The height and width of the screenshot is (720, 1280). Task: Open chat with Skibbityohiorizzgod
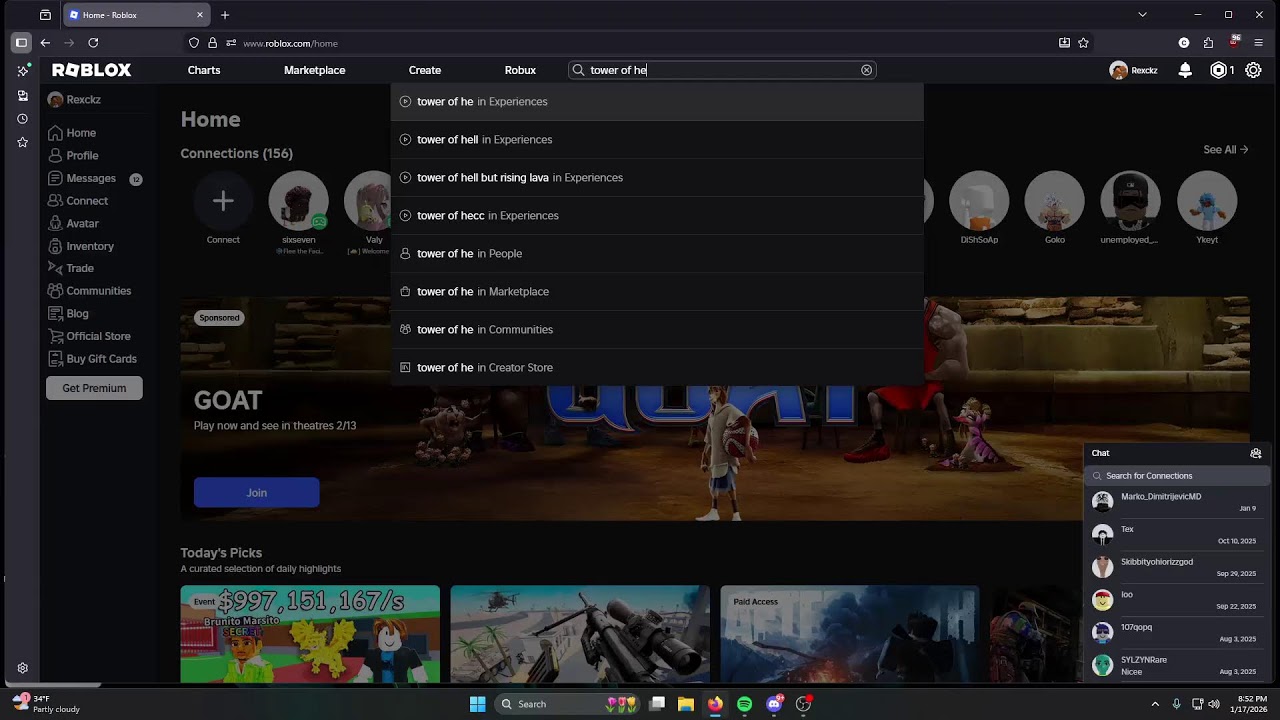[1178, 567]
